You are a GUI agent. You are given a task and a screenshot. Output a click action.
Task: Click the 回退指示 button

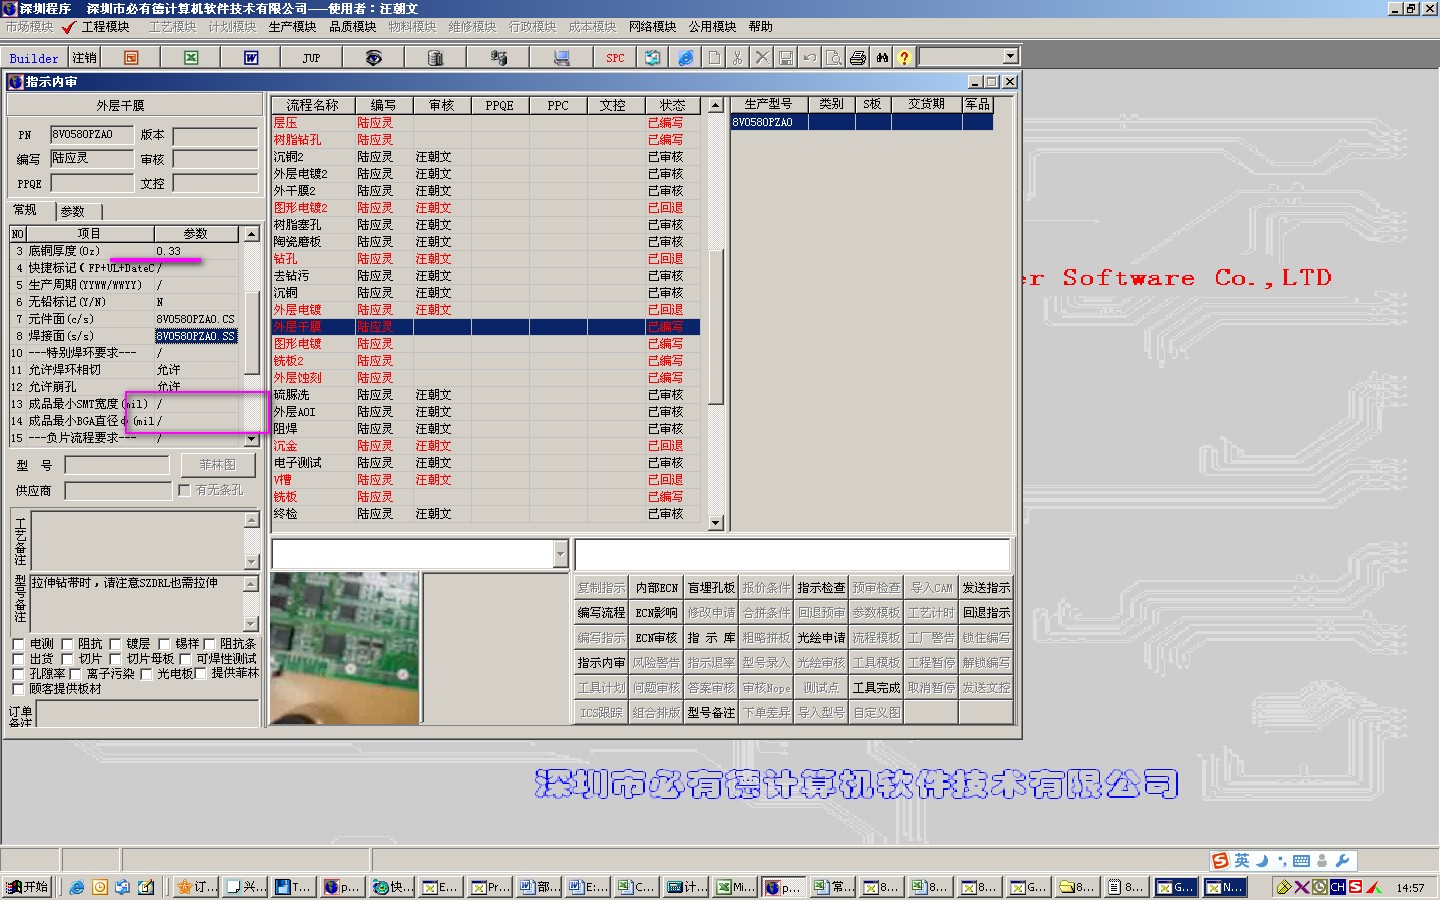pyautogui.click(x=986, y=613)
